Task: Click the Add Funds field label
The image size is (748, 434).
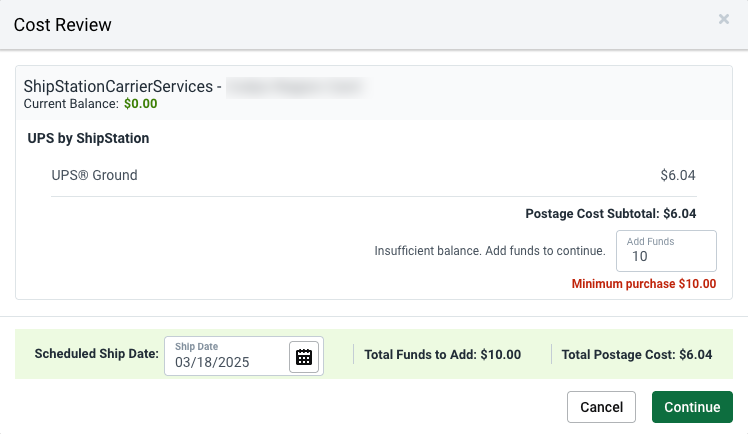Action: pyautogui.click(x=650, y=241)
